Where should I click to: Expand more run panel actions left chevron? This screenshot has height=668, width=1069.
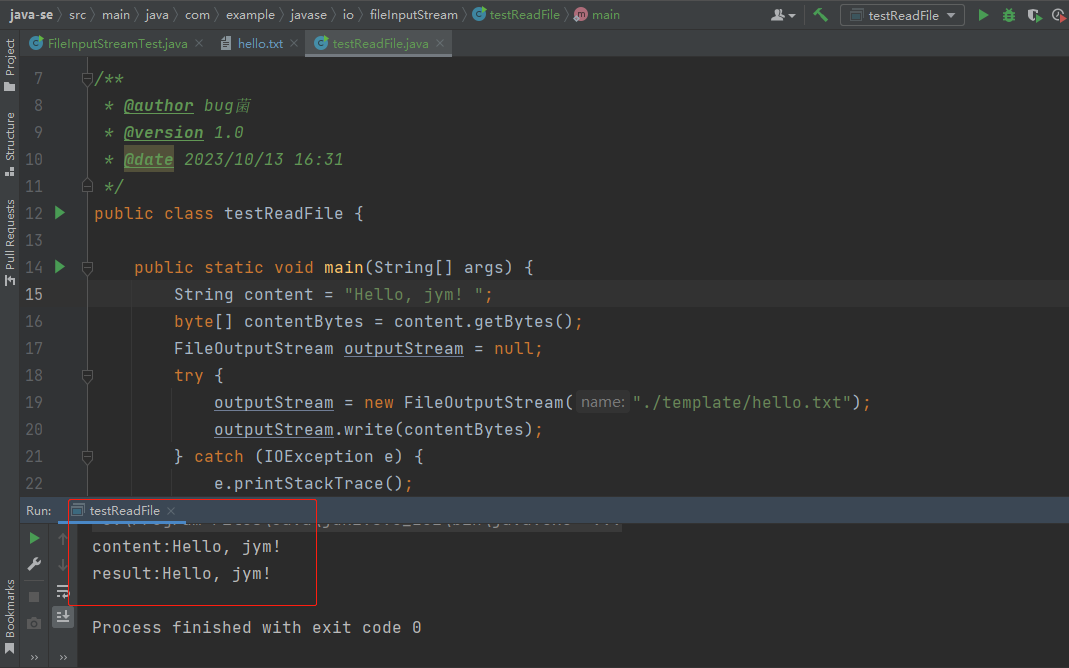pyautogui.click(x=34, y=657)
